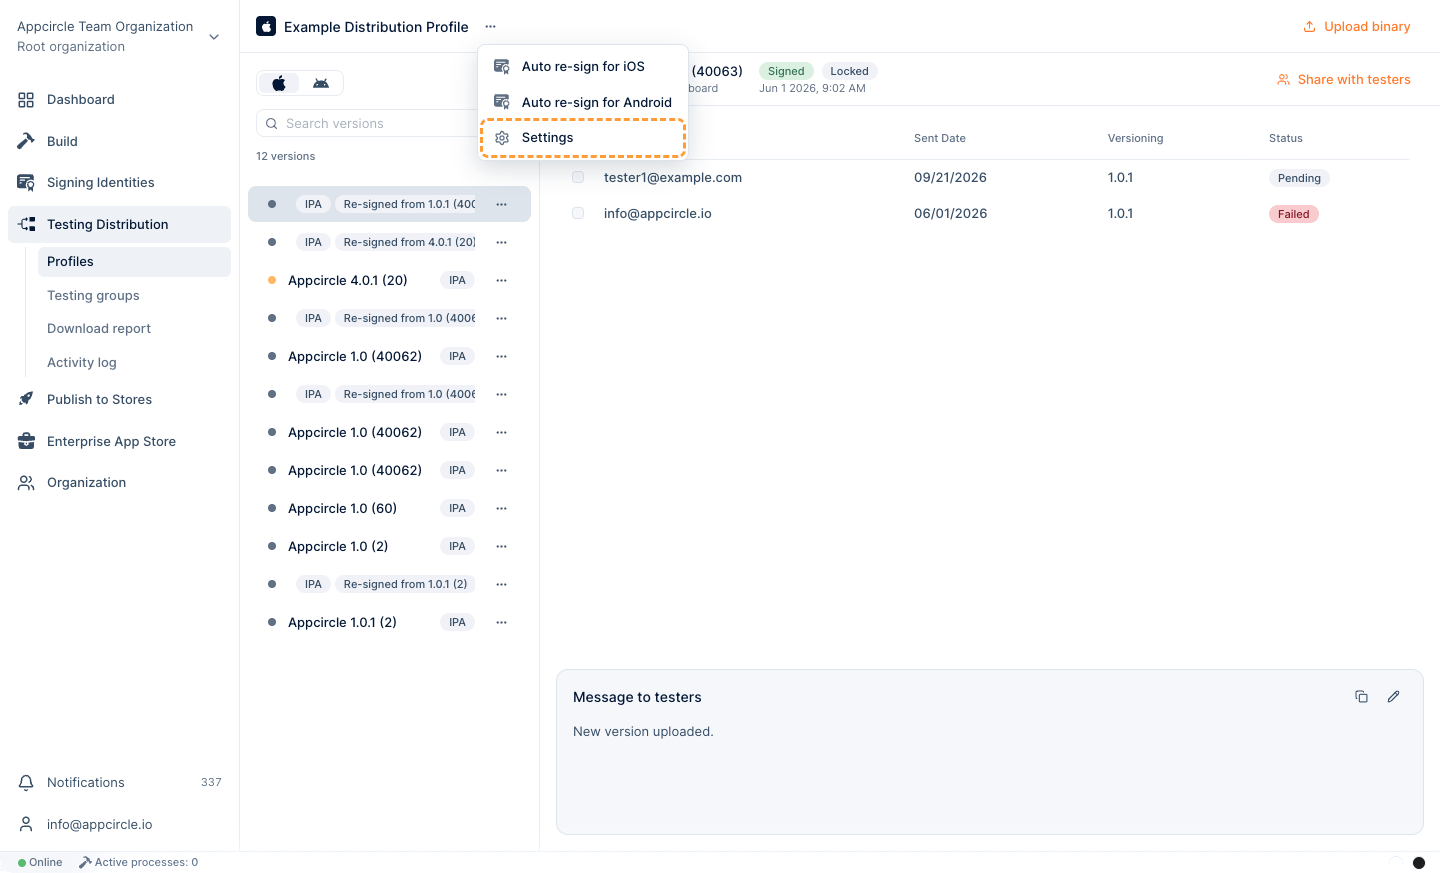Edit the message to testers with pencil icon
The height and width of the screenshot is (873, 1440).
[1393, 697]
